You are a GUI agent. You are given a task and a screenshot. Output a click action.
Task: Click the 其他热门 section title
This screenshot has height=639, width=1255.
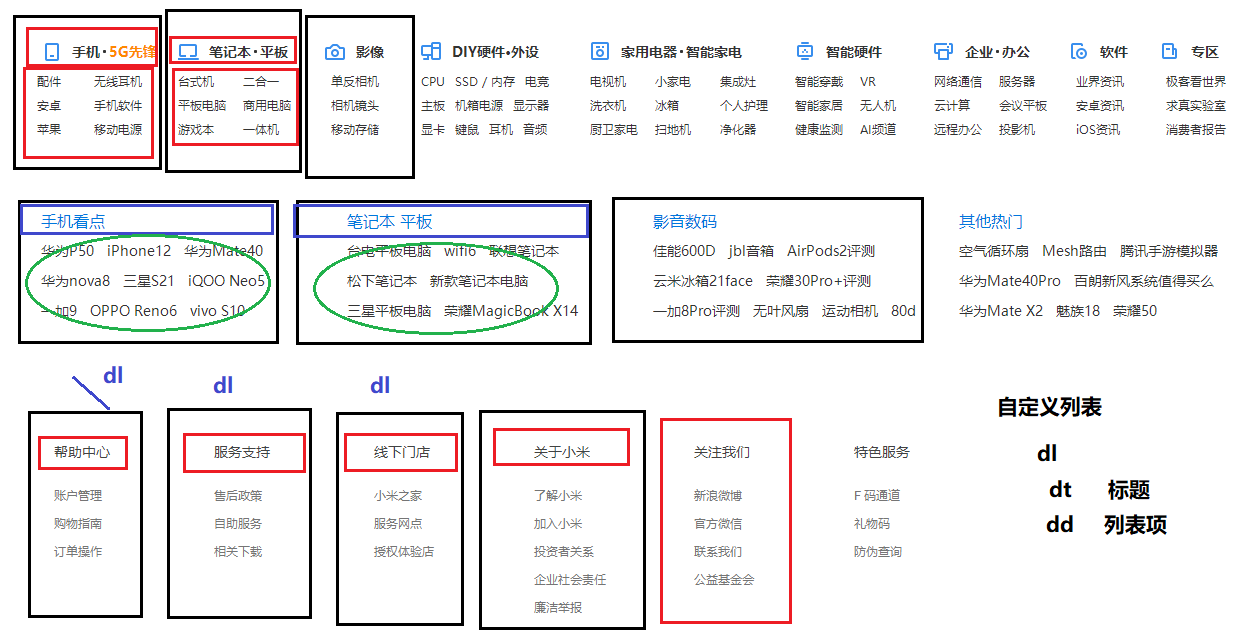pos(991,221)
